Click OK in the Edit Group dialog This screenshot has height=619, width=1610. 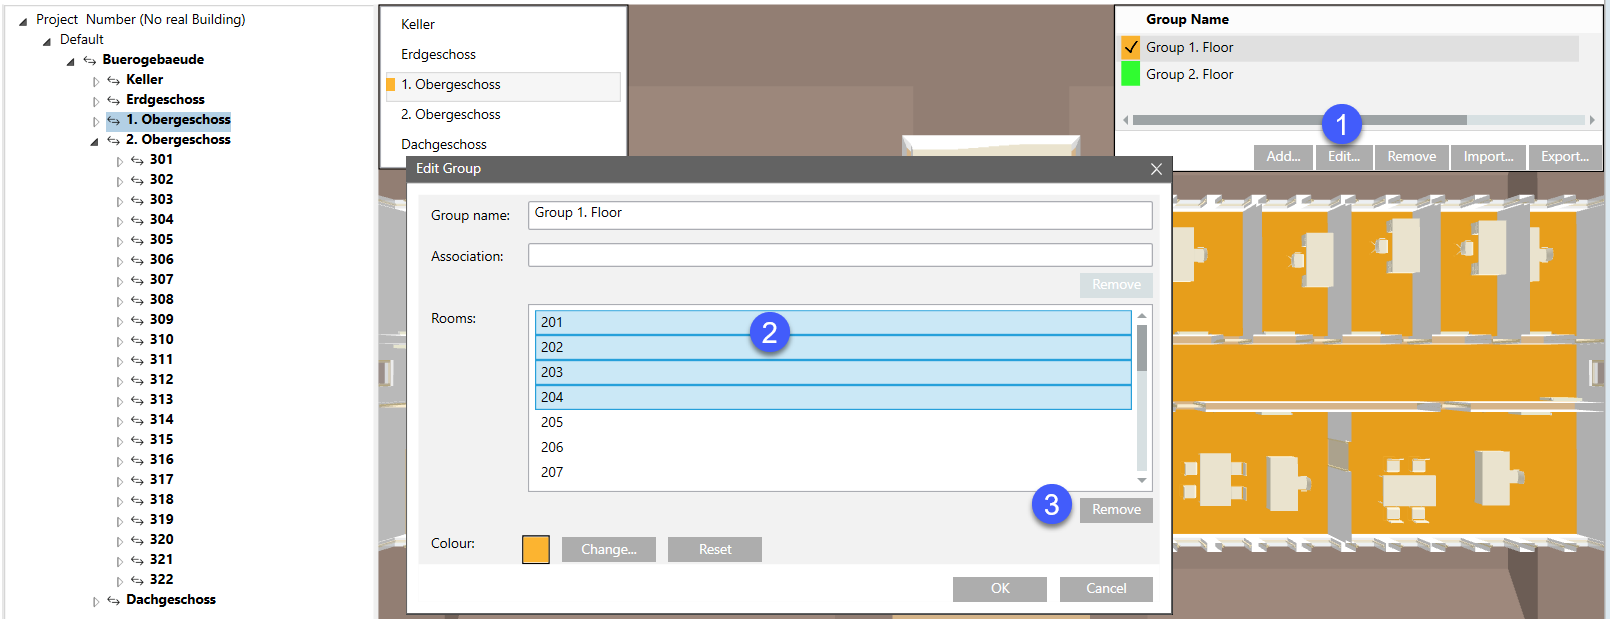[999, 589]
